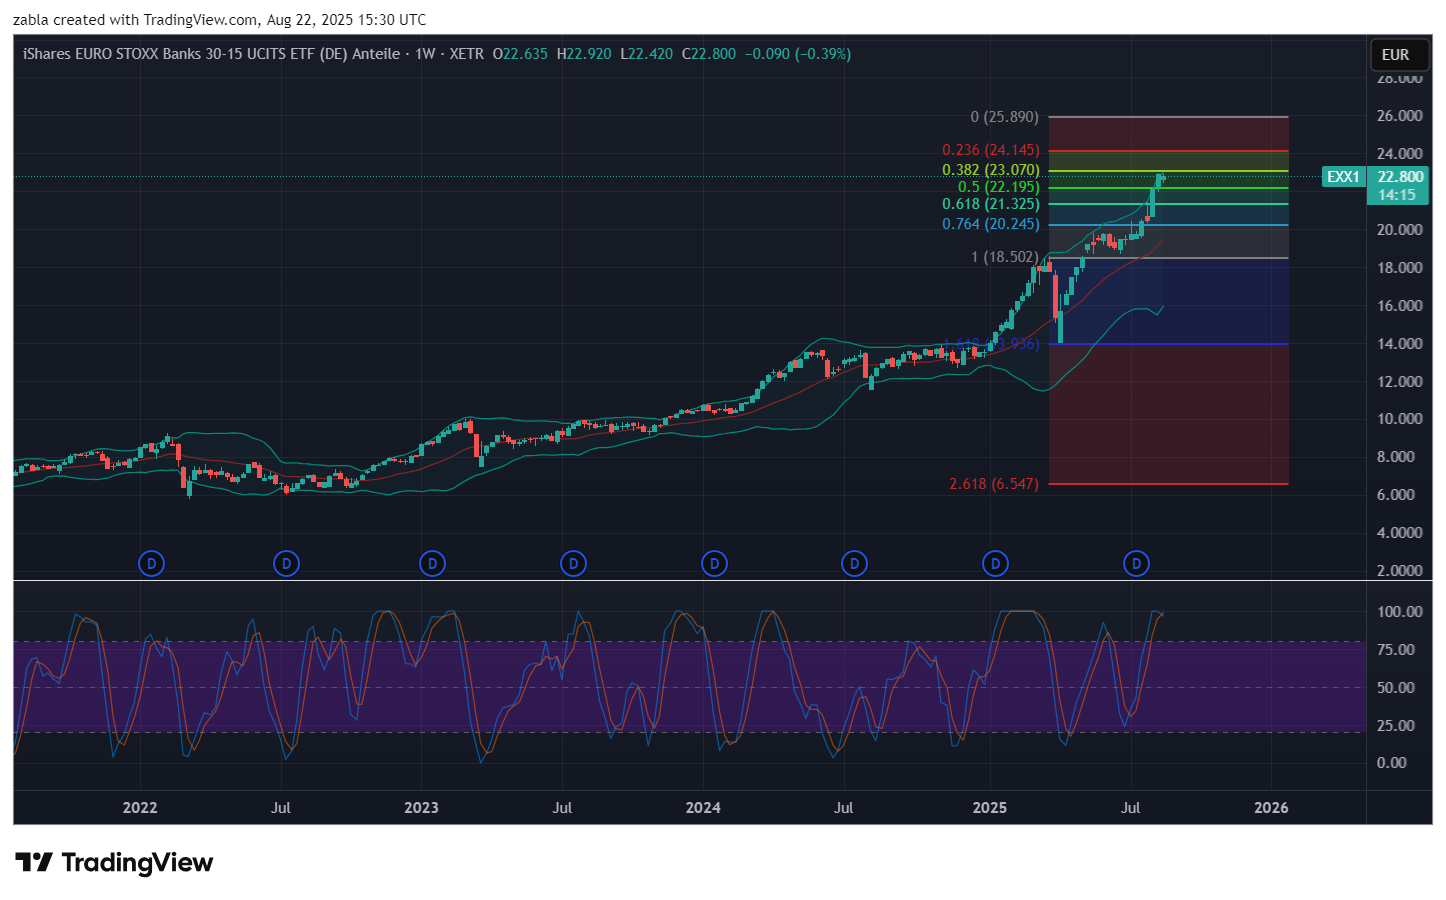1446x900 pixels.
Task: Select the 0.382 (23.070) Fibonacci level label
Action: coord(990,170)
